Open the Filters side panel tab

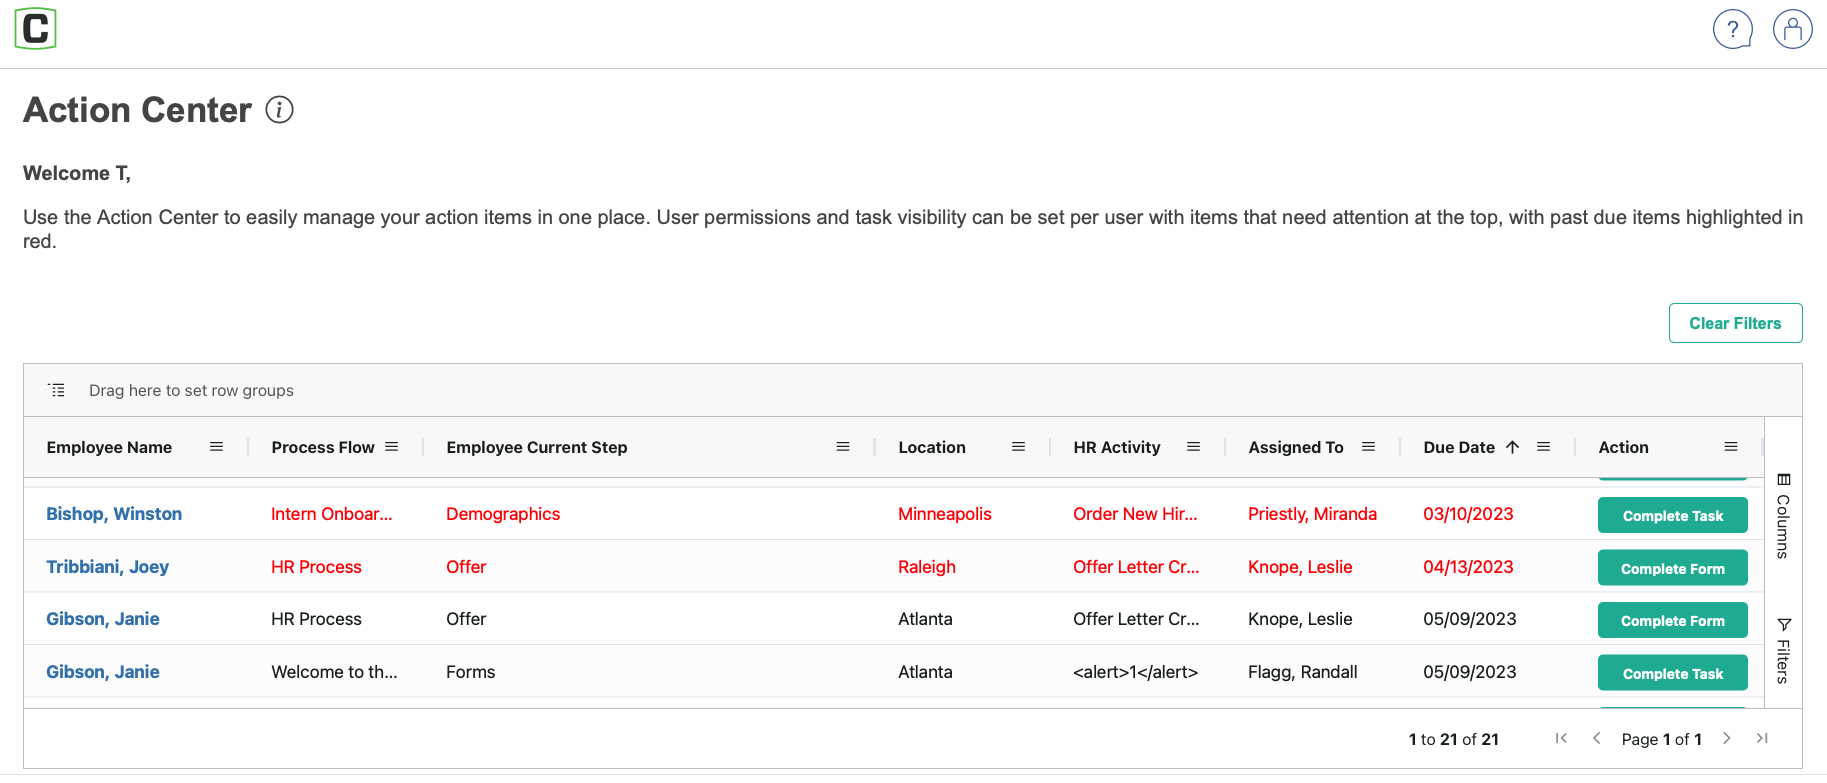click(x=1783, y=651)
